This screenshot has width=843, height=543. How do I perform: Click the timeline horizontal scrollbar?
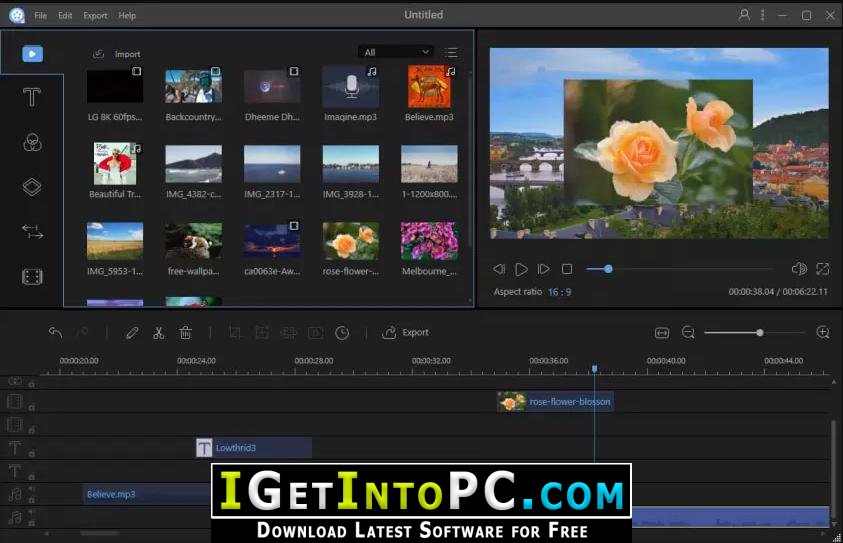(100, 533)
